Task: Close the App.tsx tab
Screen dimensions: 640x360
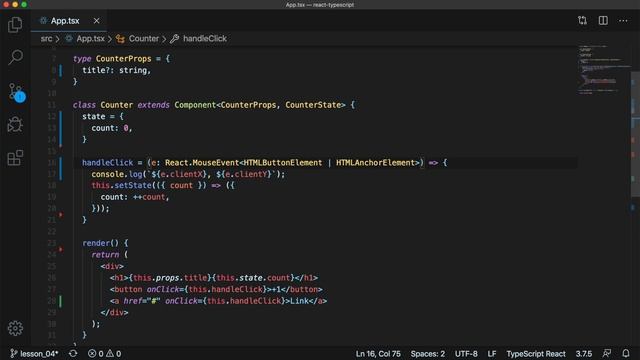Action: [96, 20]
